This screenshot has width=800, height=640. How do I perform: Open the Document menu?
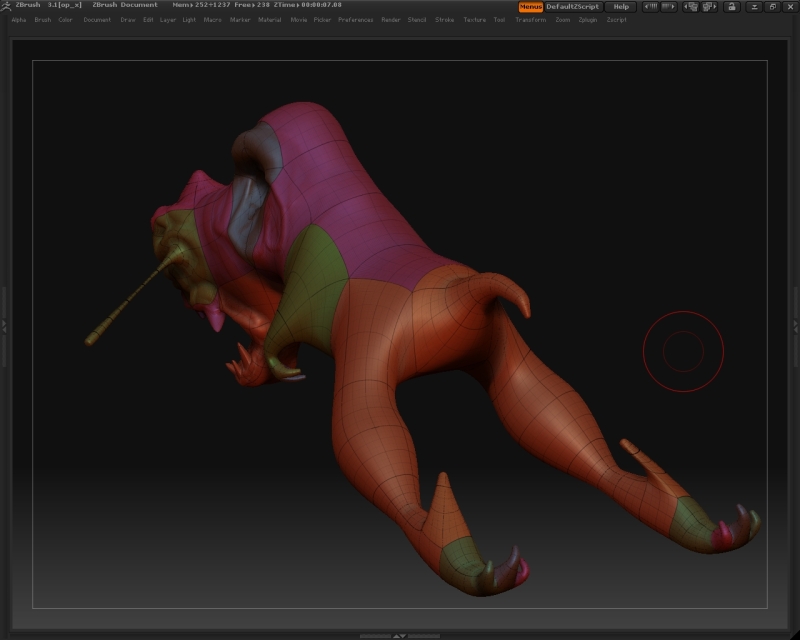pos(97,20)
